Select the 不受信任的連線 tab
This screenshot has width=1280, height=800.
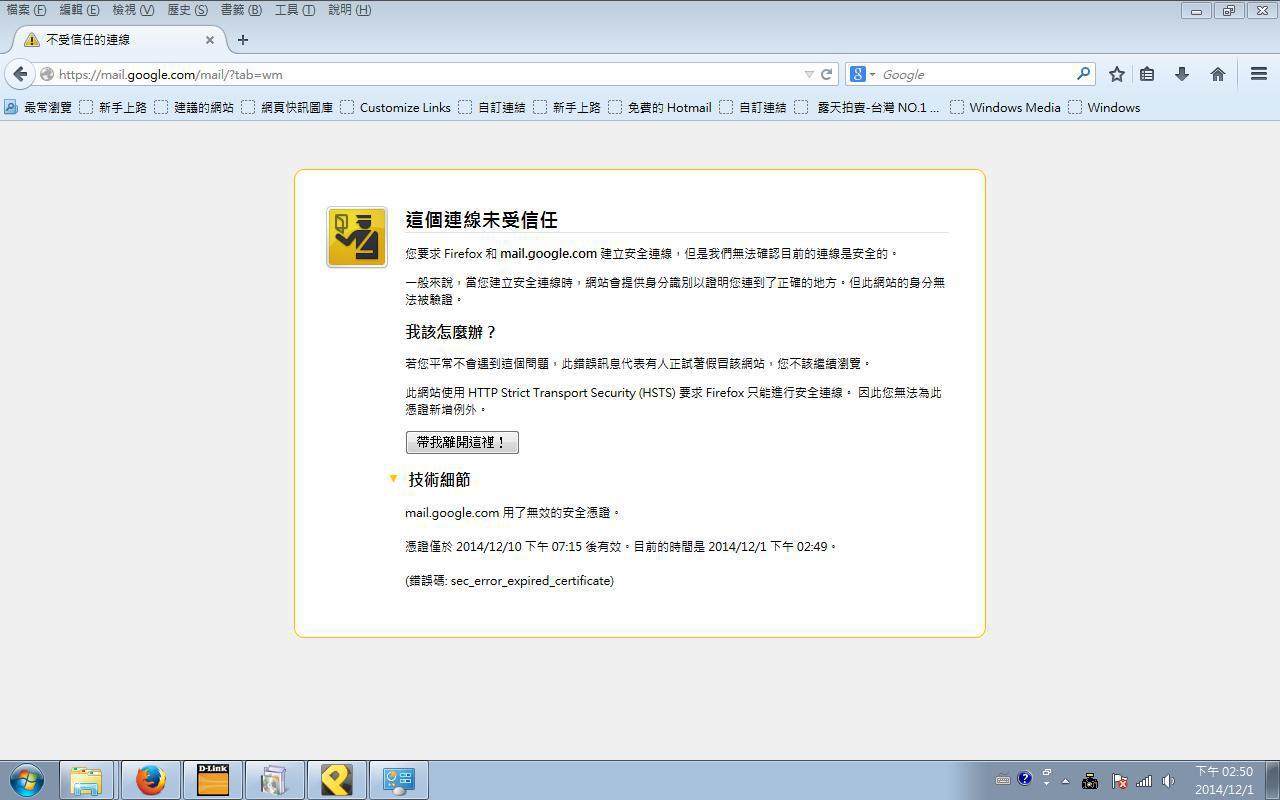click(118, 40)
